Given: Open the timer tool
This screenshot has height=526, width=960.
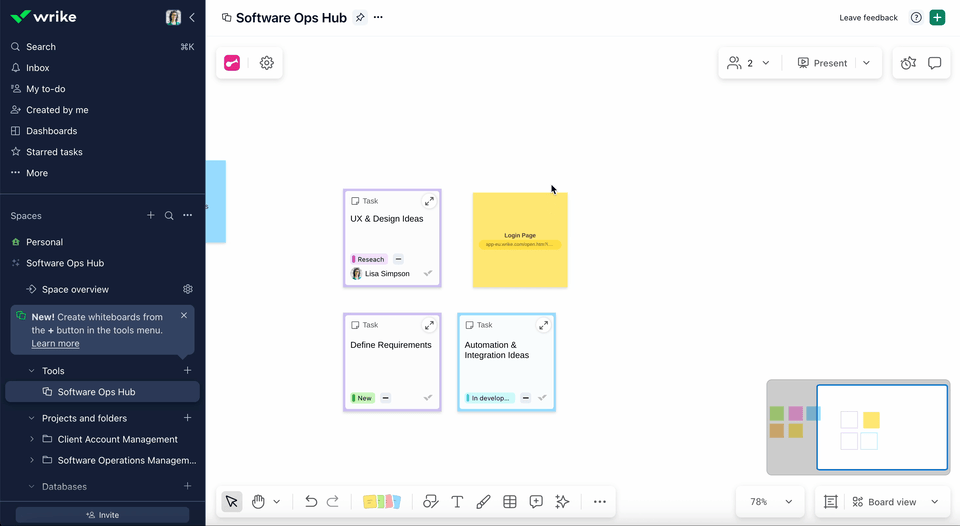Looking at the screenshot, I should coord(908,62).
